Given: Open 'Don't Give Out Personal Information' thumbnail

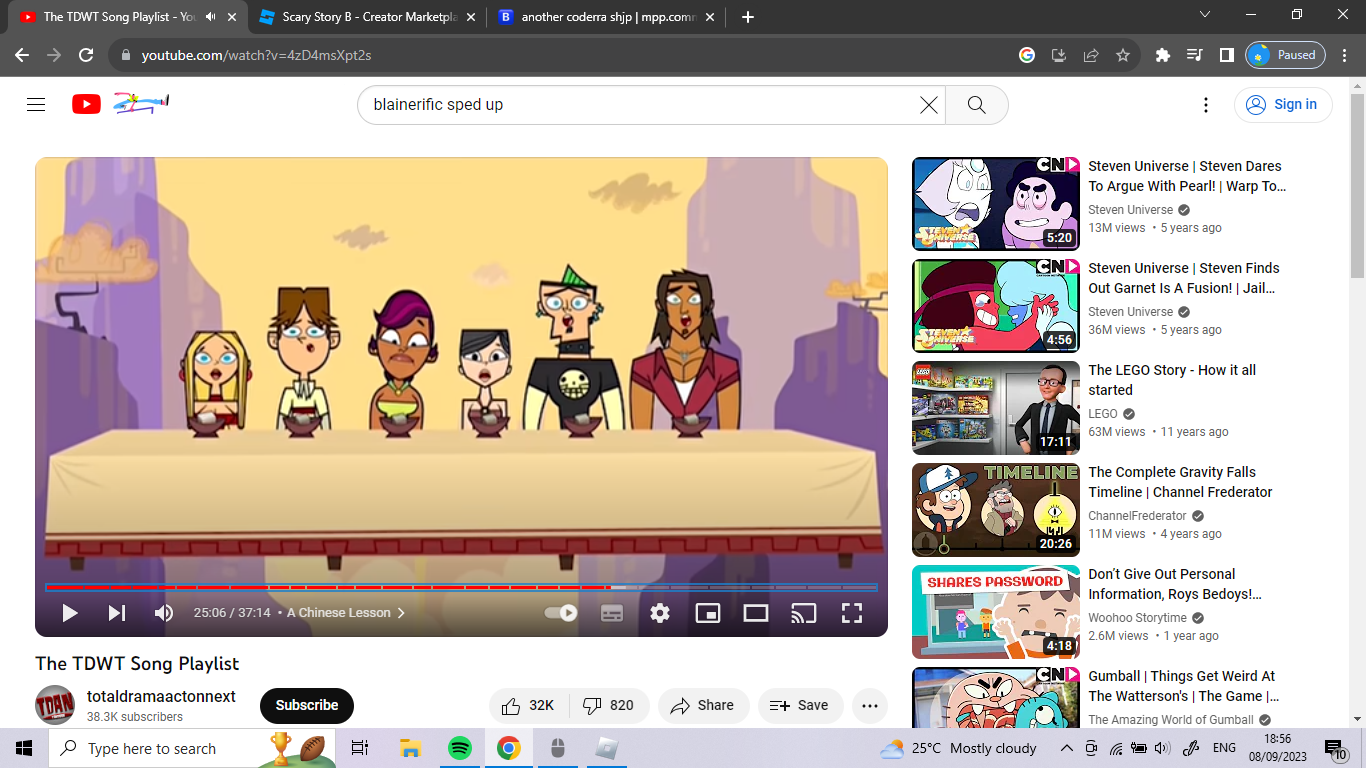Looking at the screenshot, I should click(x=996, y=611).
